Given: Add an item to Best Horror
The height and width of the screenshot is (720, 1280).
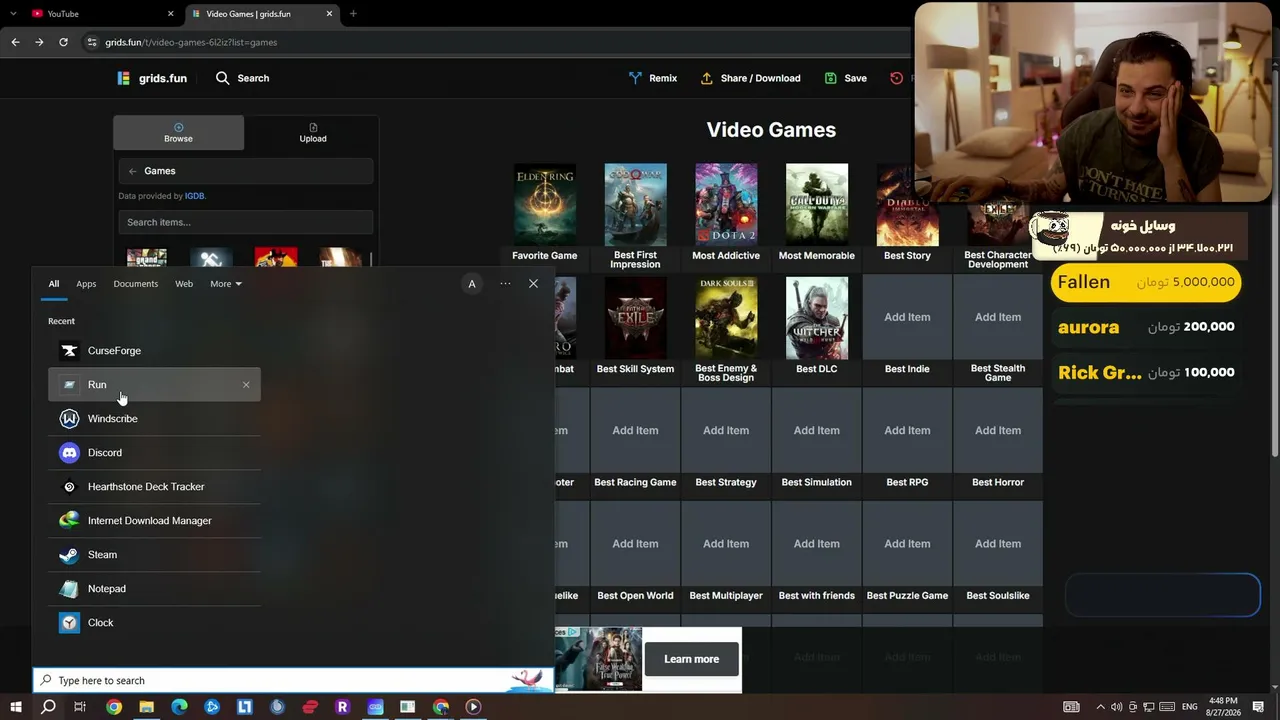Looking at the screenshot, I should coord(998,430).
